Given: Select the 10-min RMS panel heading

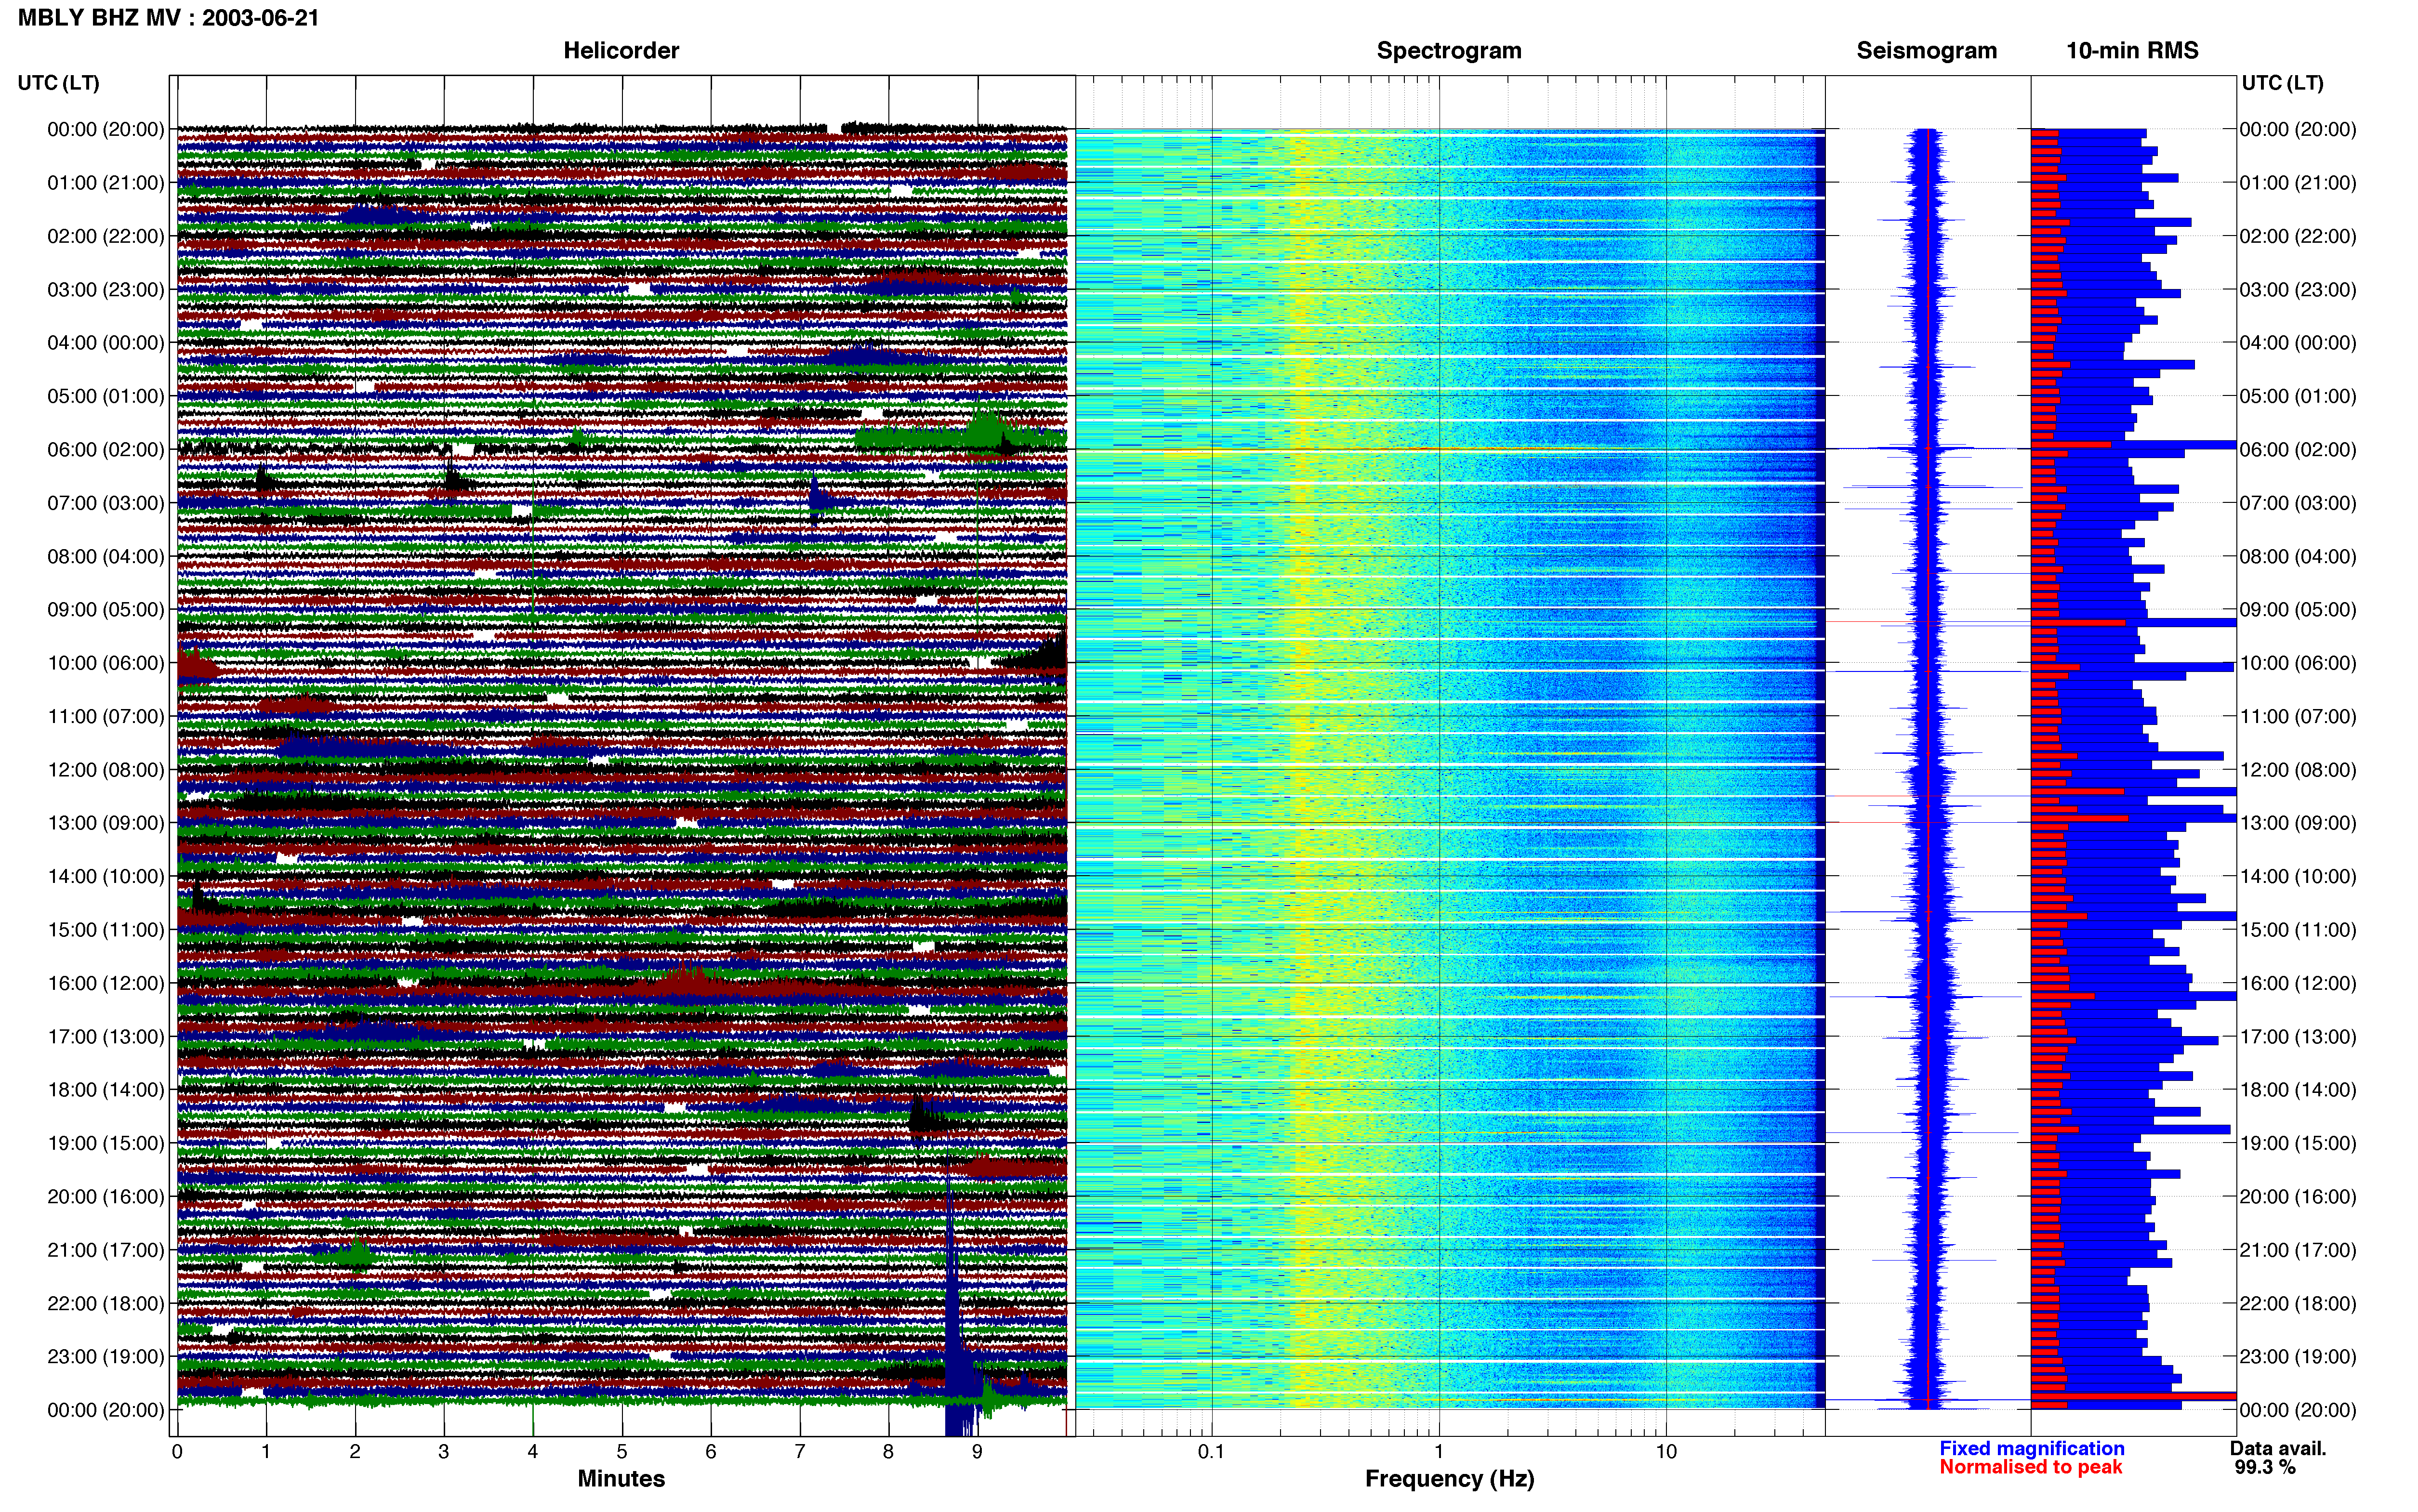Looking at the screenshot, I should 2132,50.
